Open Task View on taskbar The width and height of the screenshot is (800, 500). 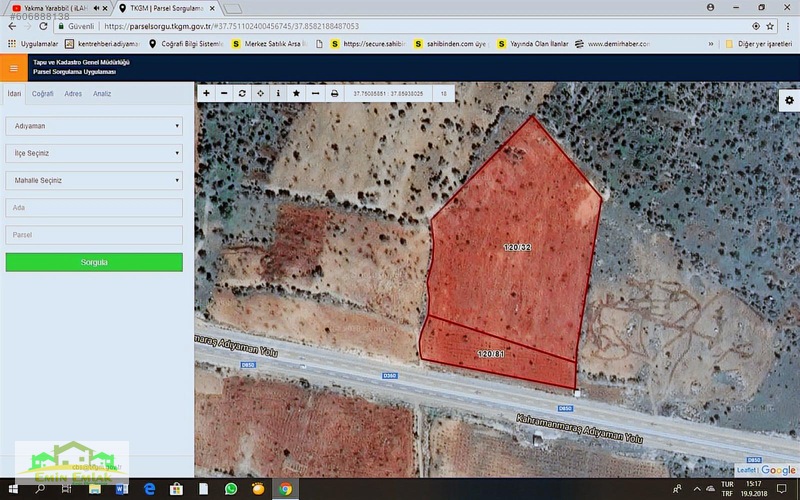(x=66, y=489)
